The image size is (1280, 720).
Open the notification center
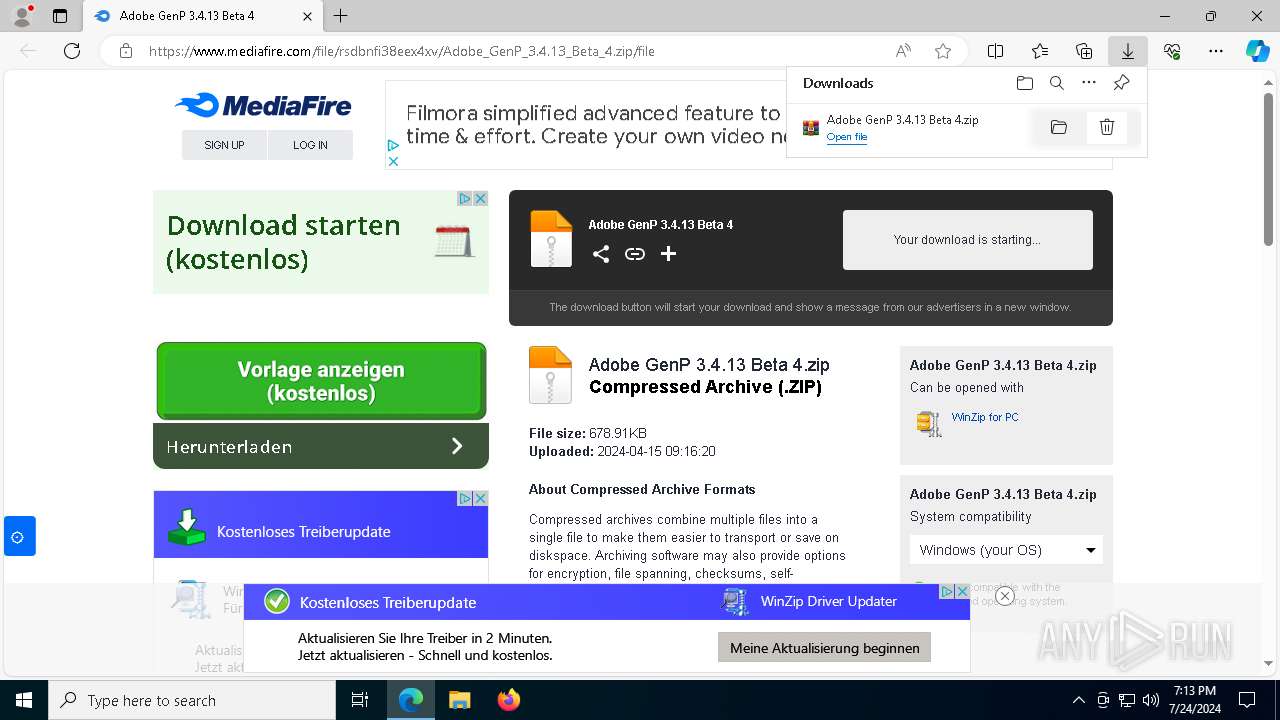point(1247,700)
